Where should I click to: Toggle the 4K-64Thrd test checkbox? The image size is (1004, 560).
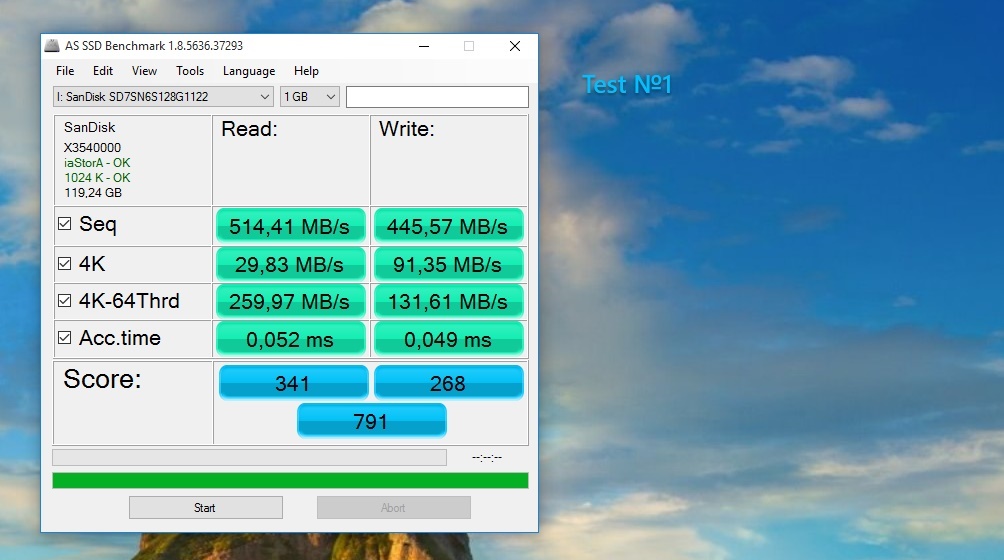(x=65, y=301)
